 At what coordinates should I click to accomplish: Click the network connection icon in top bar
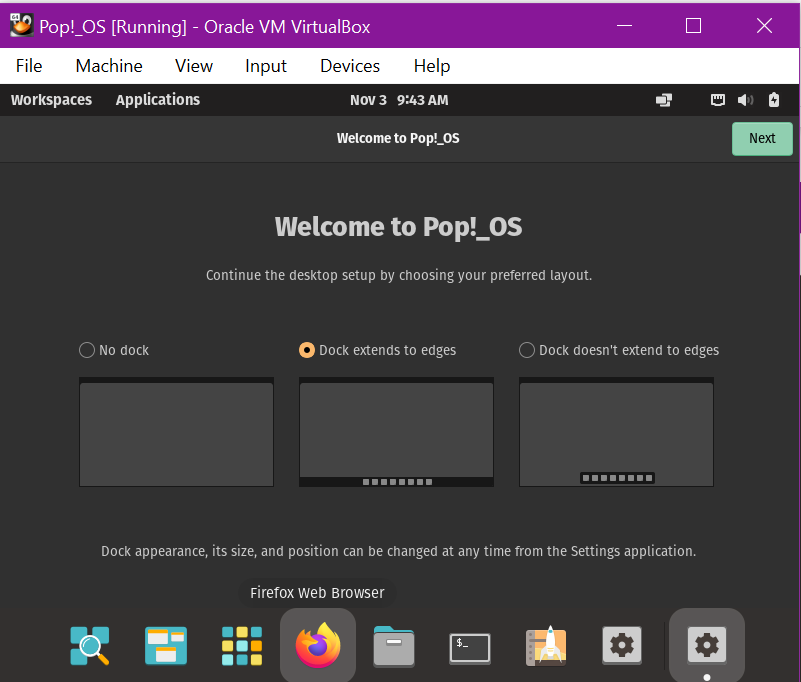tap(664, 100)
